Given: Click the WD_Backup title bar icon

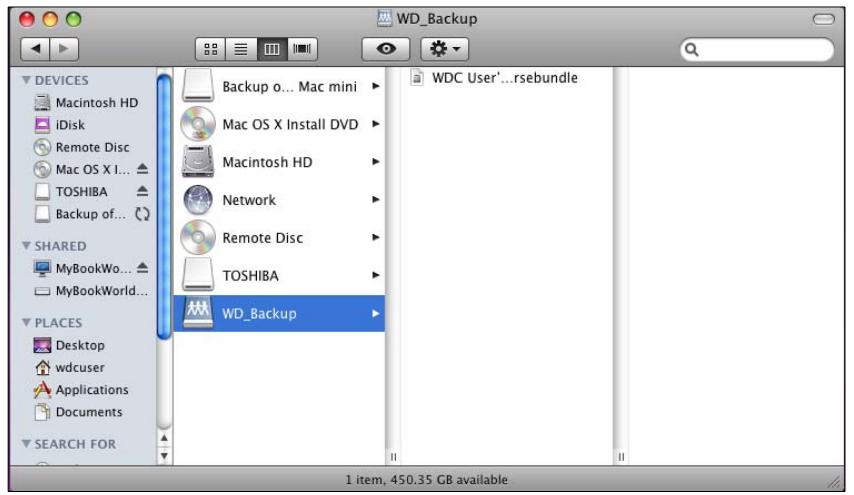Looking at the screenshot, I should [385, 19].
